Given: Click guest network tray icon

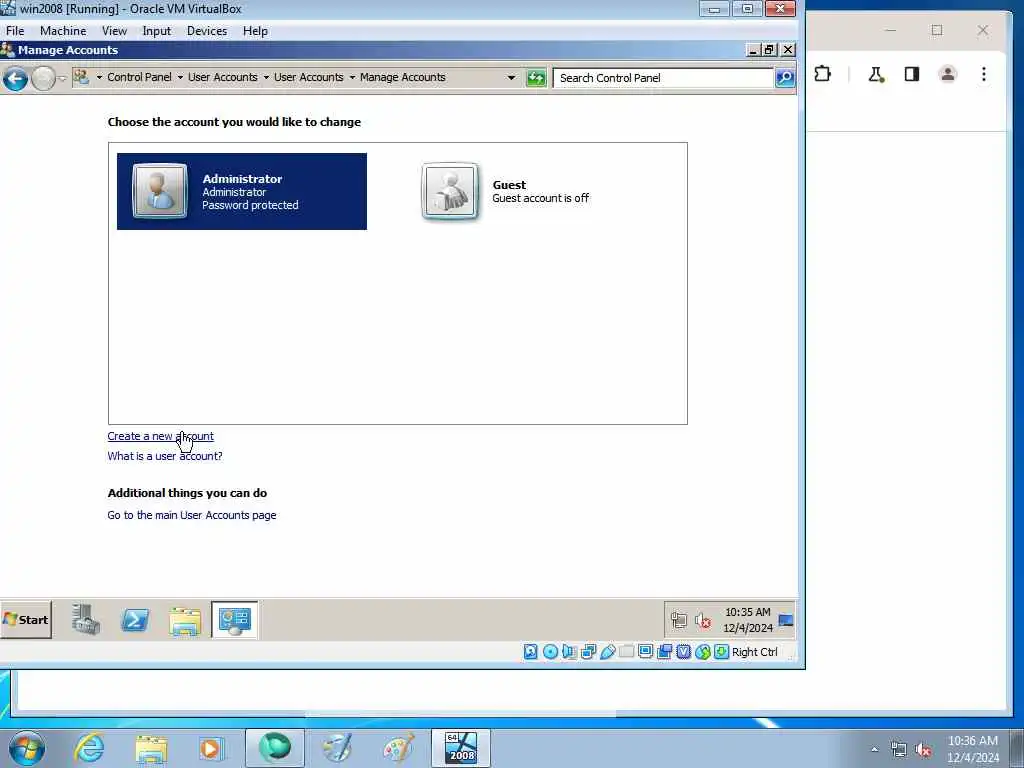Looking at the screenshot, I should click(679, 620).
